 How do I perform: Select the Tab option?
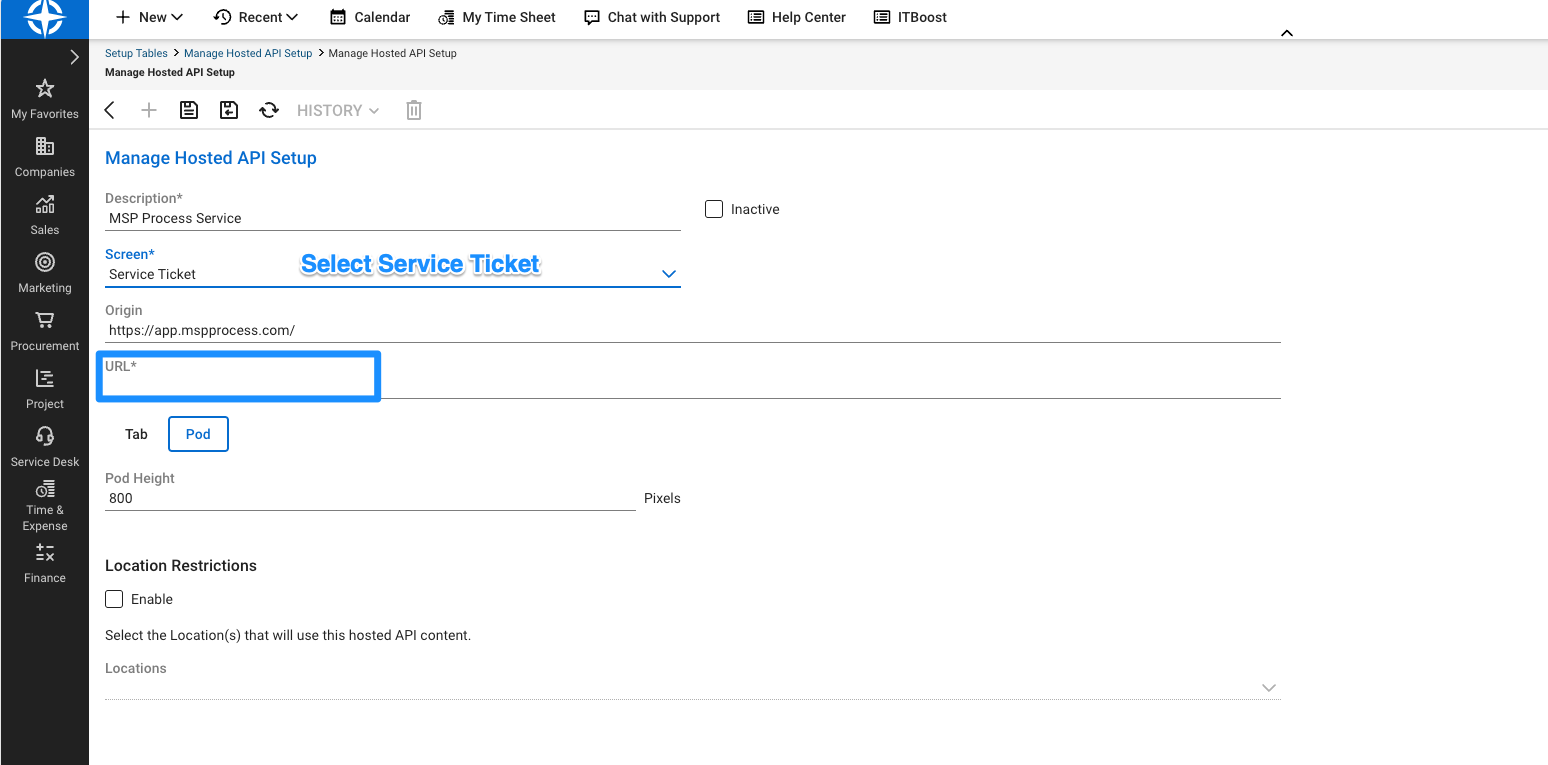pos(136,434)
